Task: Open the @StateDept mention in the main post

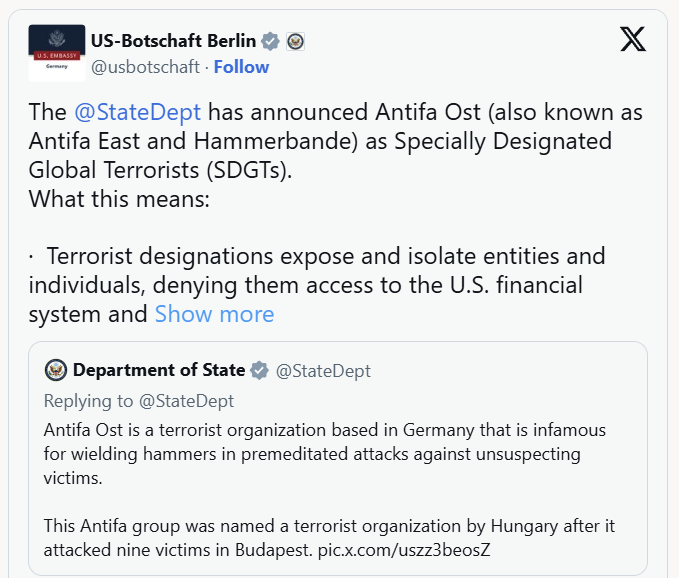Action: [x=137, y=112]
